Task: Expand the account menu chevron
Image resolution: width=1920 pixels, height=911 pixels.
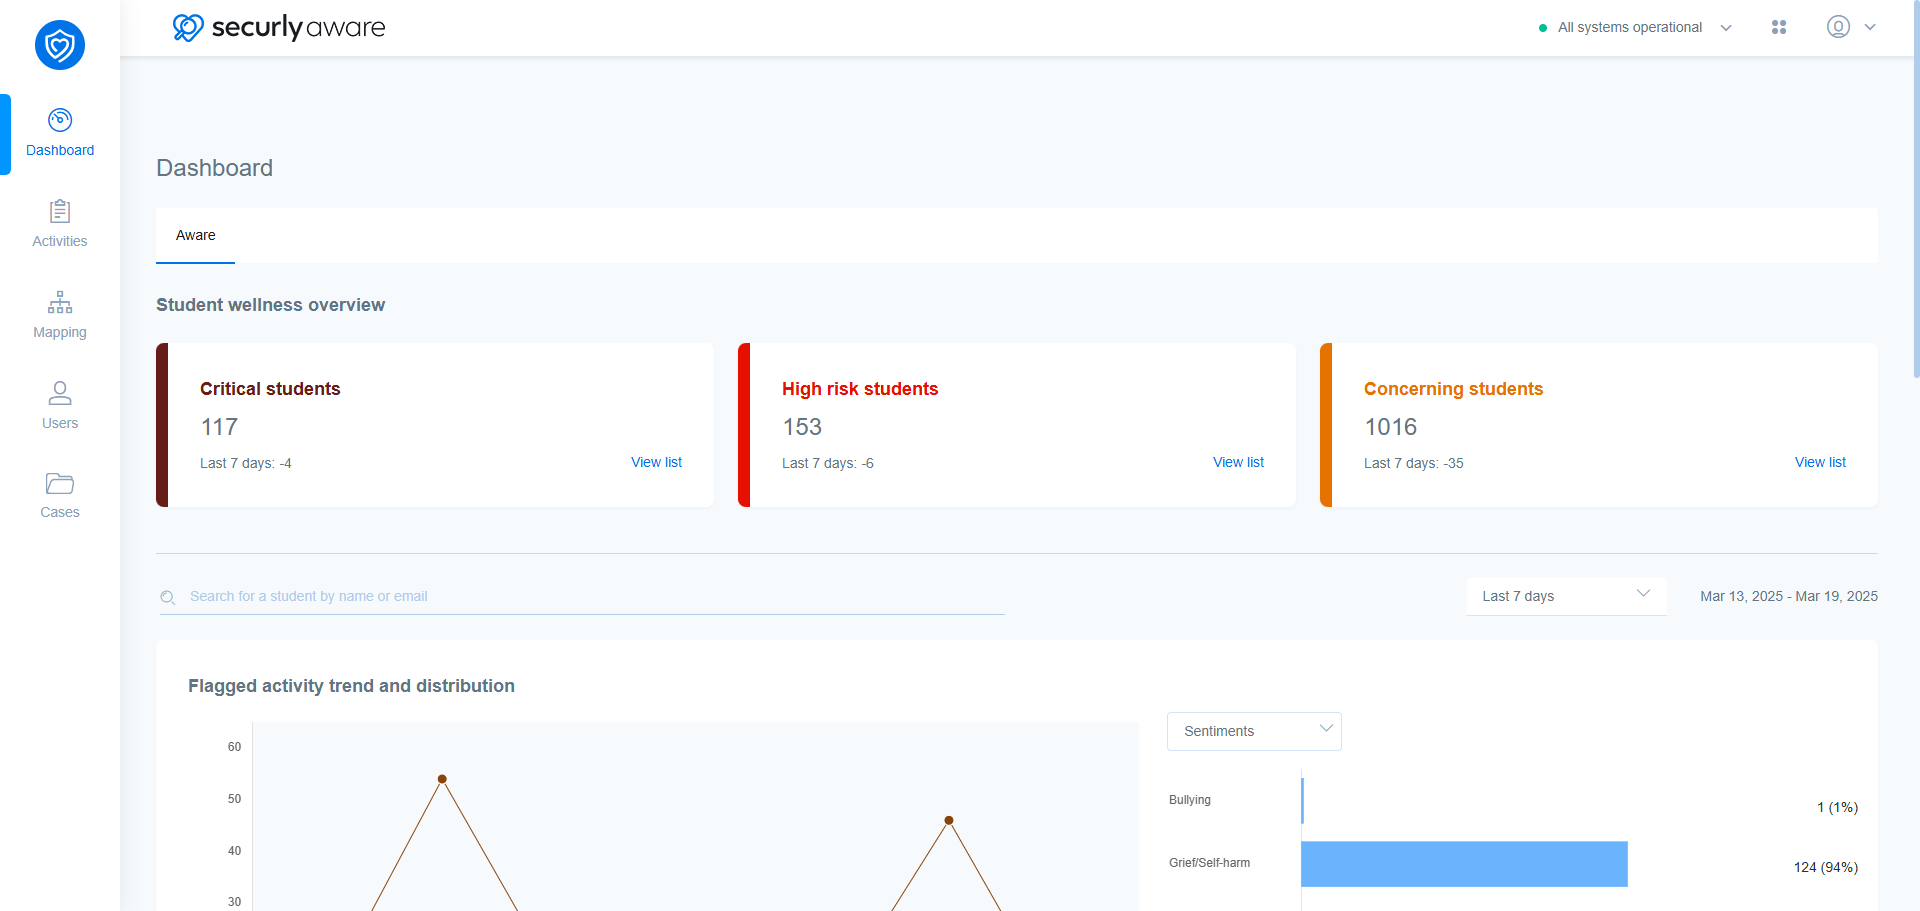Action: pos(1870,27)
